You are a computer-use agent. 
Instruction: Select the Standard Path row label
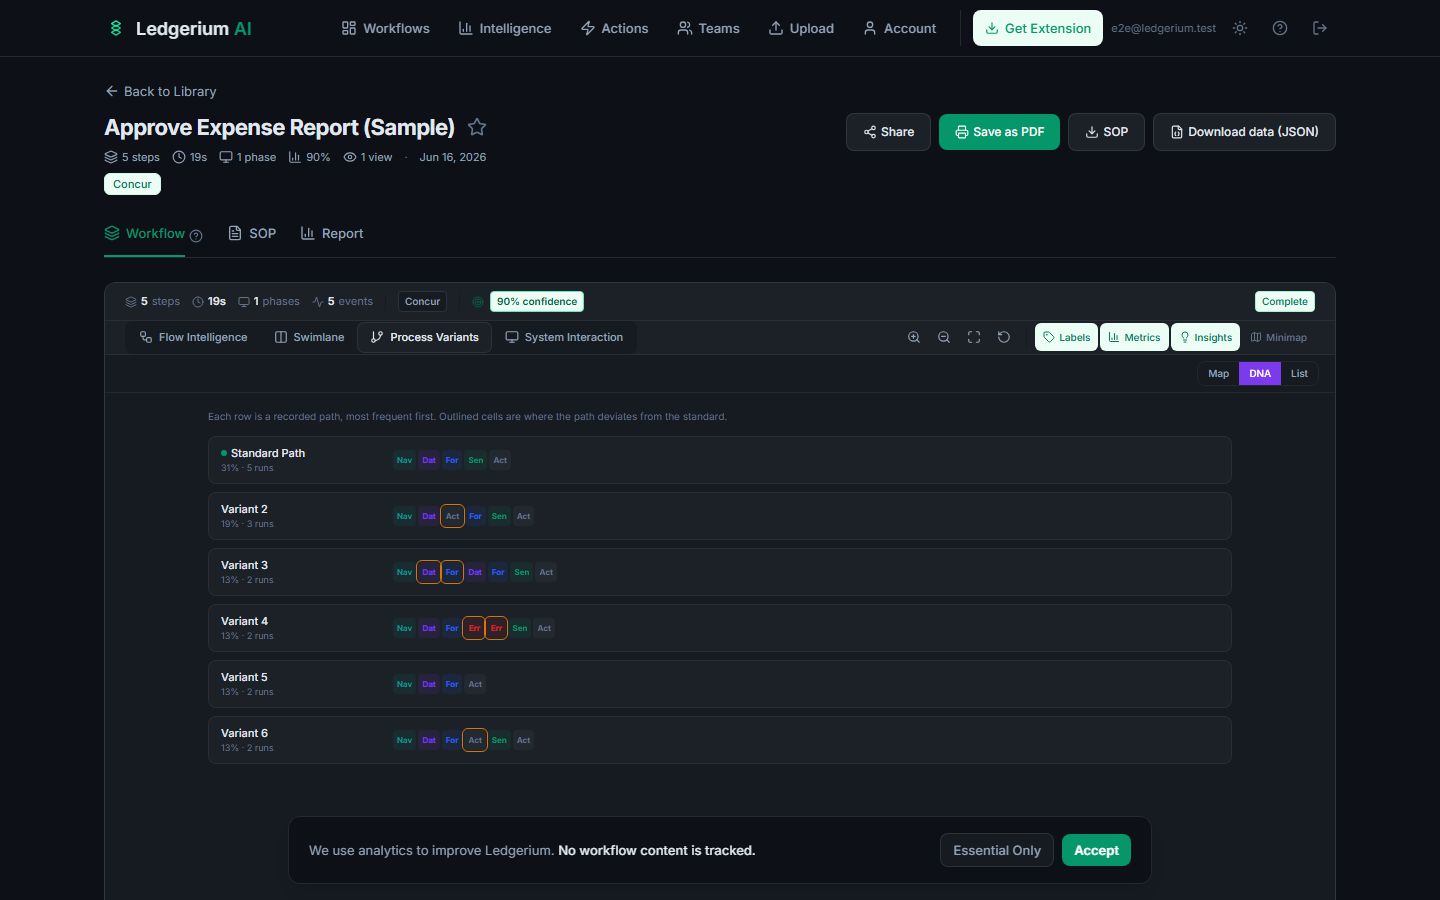point(267,453)
